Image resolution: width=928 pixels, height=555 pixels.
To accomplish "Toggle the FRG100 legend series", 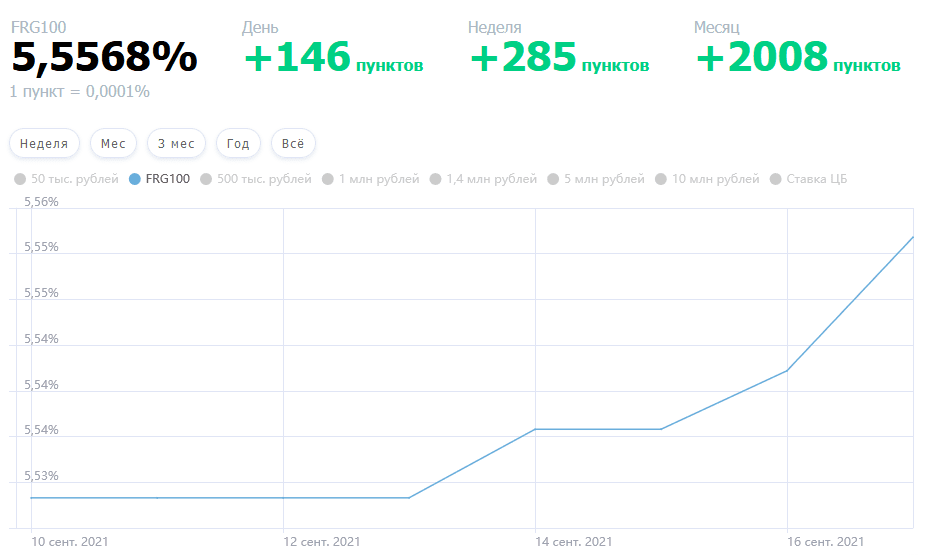I will point(160,179).
